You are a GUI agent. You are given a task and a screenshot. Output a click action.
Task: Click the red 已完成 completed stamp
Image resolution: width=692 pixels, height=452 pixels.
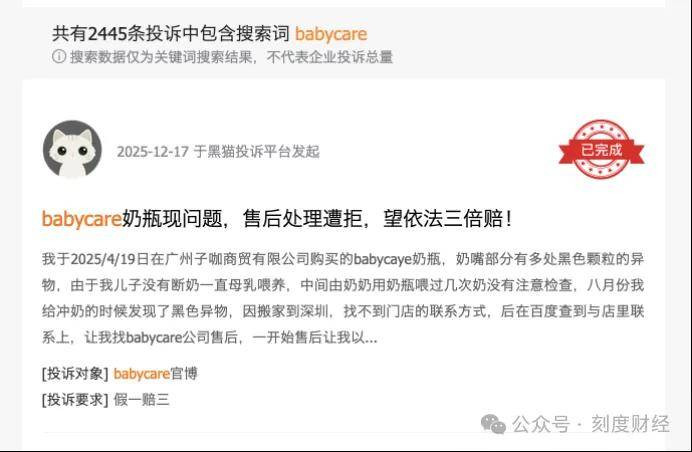tap(601, 150)
